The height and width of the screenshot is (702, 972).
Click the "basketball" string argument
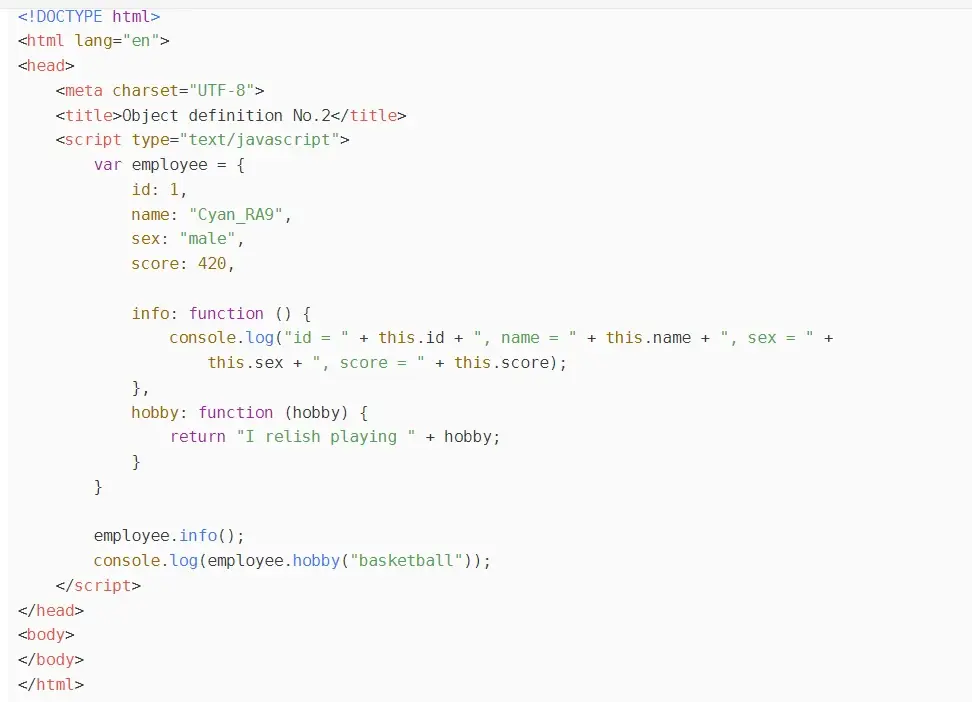[x=407, y=561]
